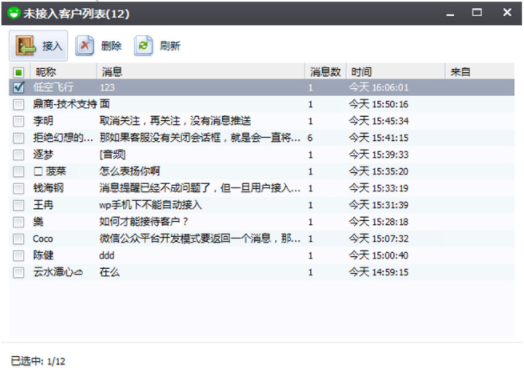Viewport: 524px width, 392px height.
Task: Click message 如何才能接待客户？
Action: (x=144, y=222)
